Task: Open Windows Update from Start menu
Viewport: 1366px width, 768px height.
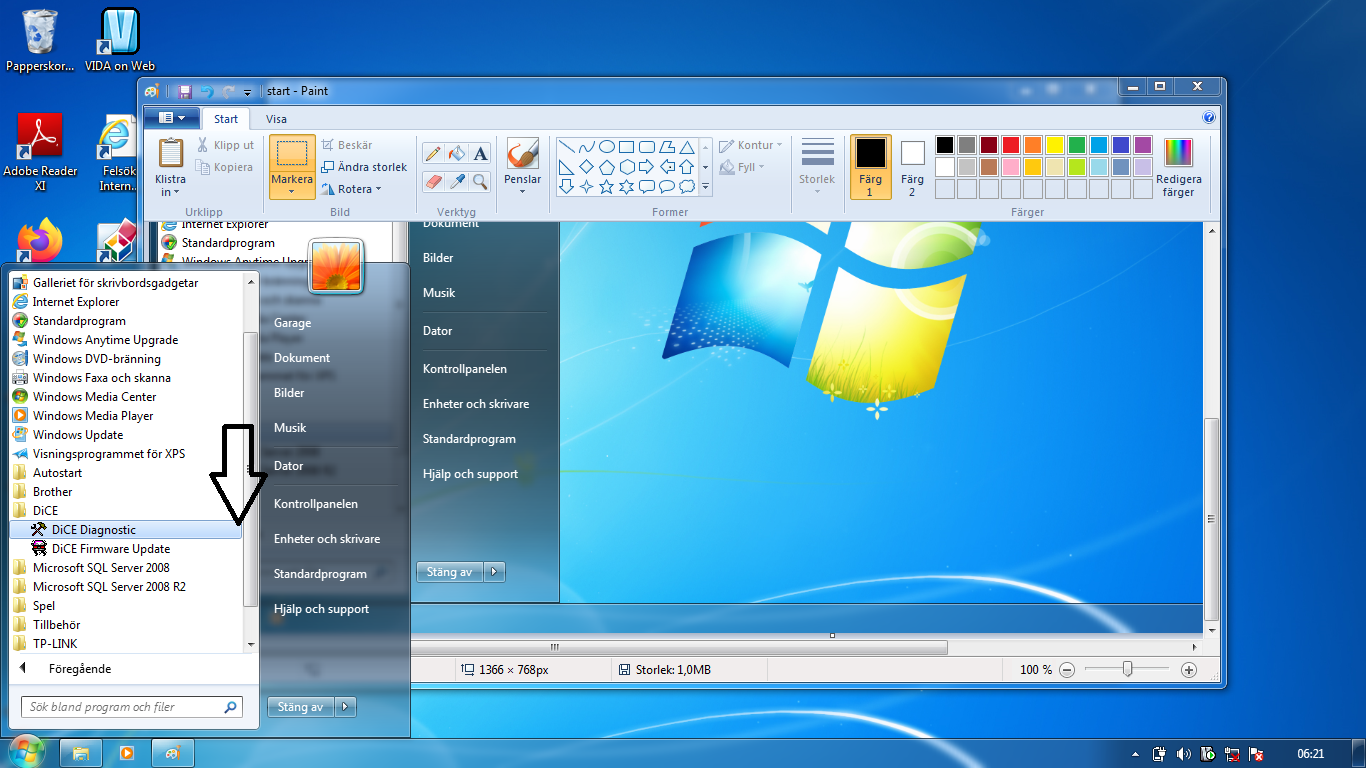Action: [125, 435]
